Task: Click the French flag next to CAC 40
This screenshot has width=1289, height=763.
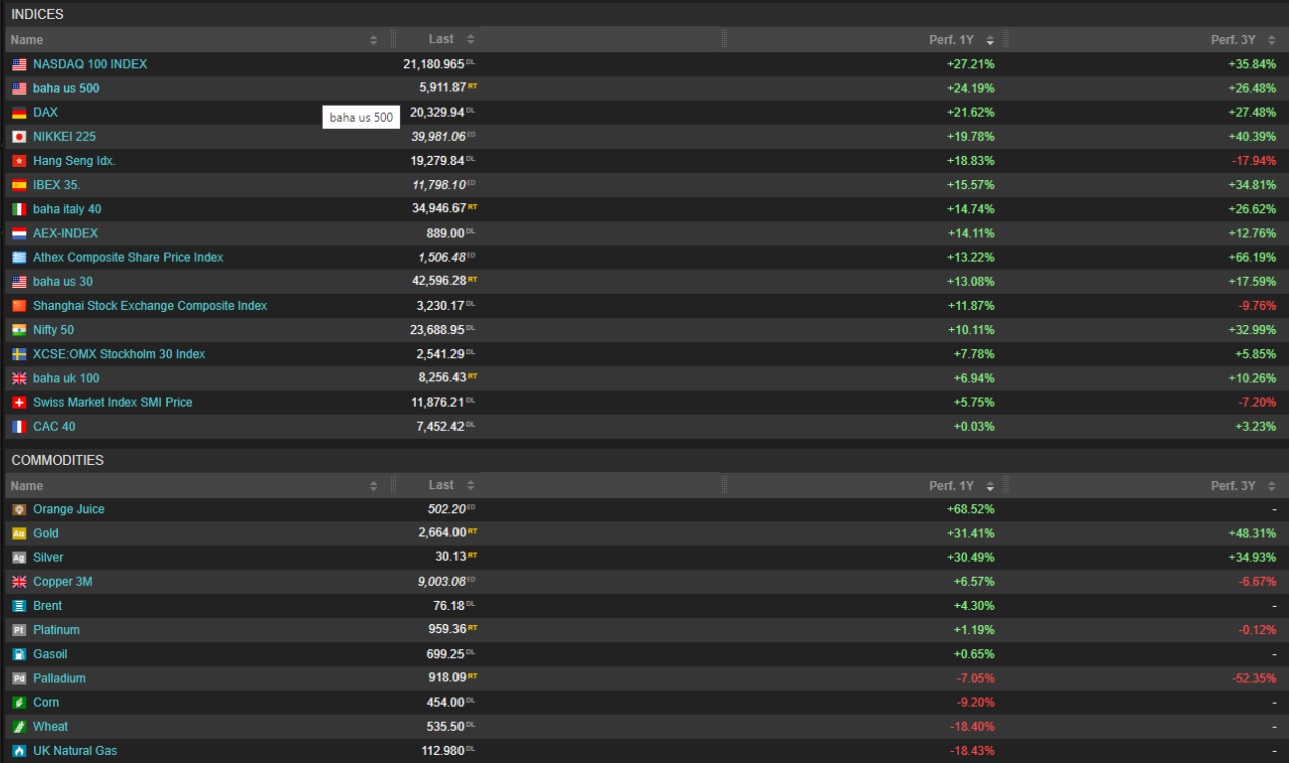Action: click(19, 426)
